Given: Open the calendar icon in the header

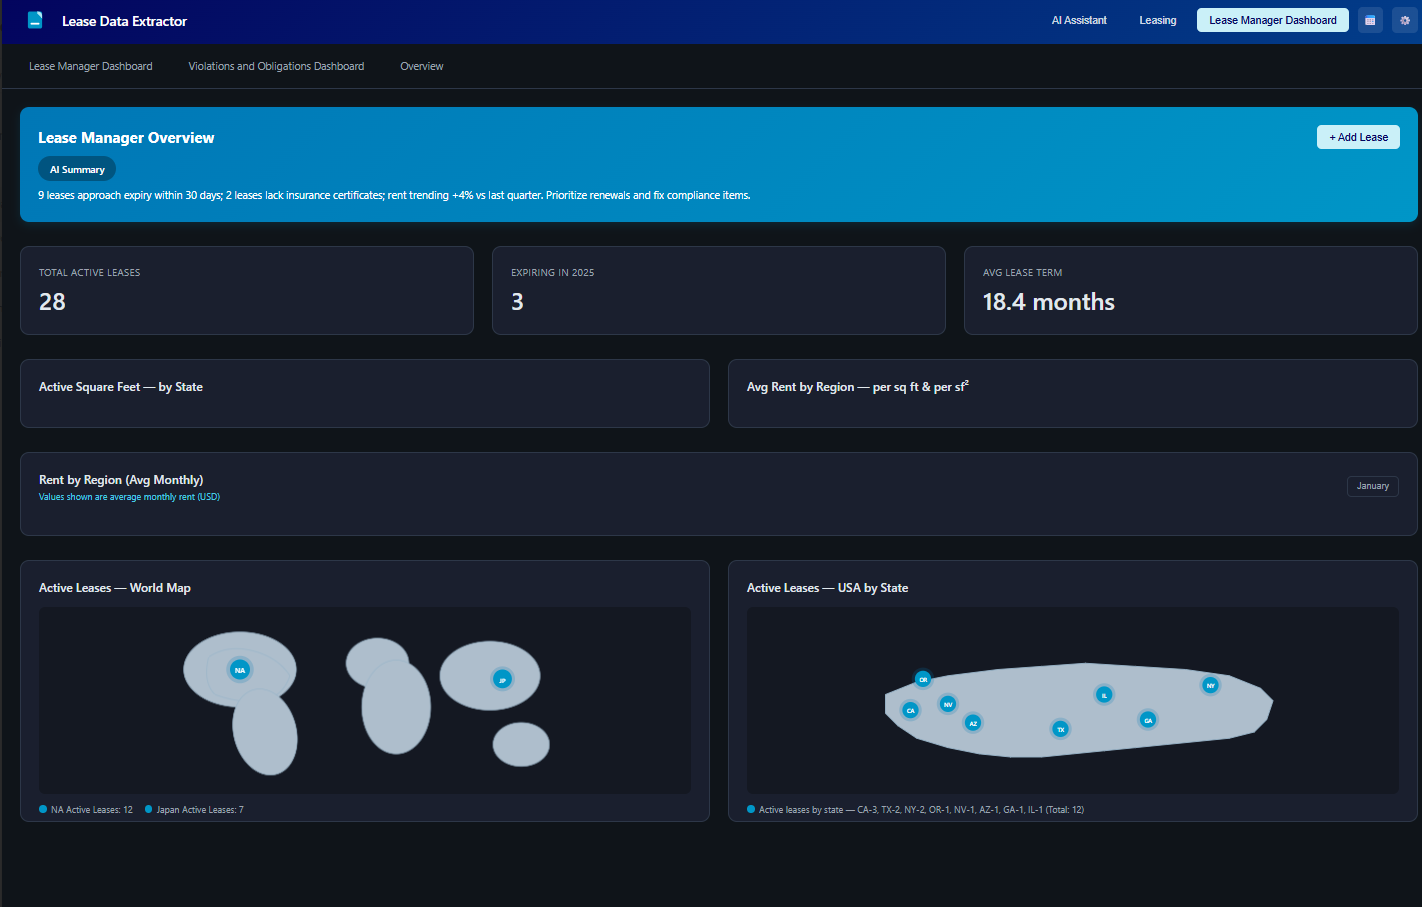Looking at the screenshot, I should [x=1370, y=20].
